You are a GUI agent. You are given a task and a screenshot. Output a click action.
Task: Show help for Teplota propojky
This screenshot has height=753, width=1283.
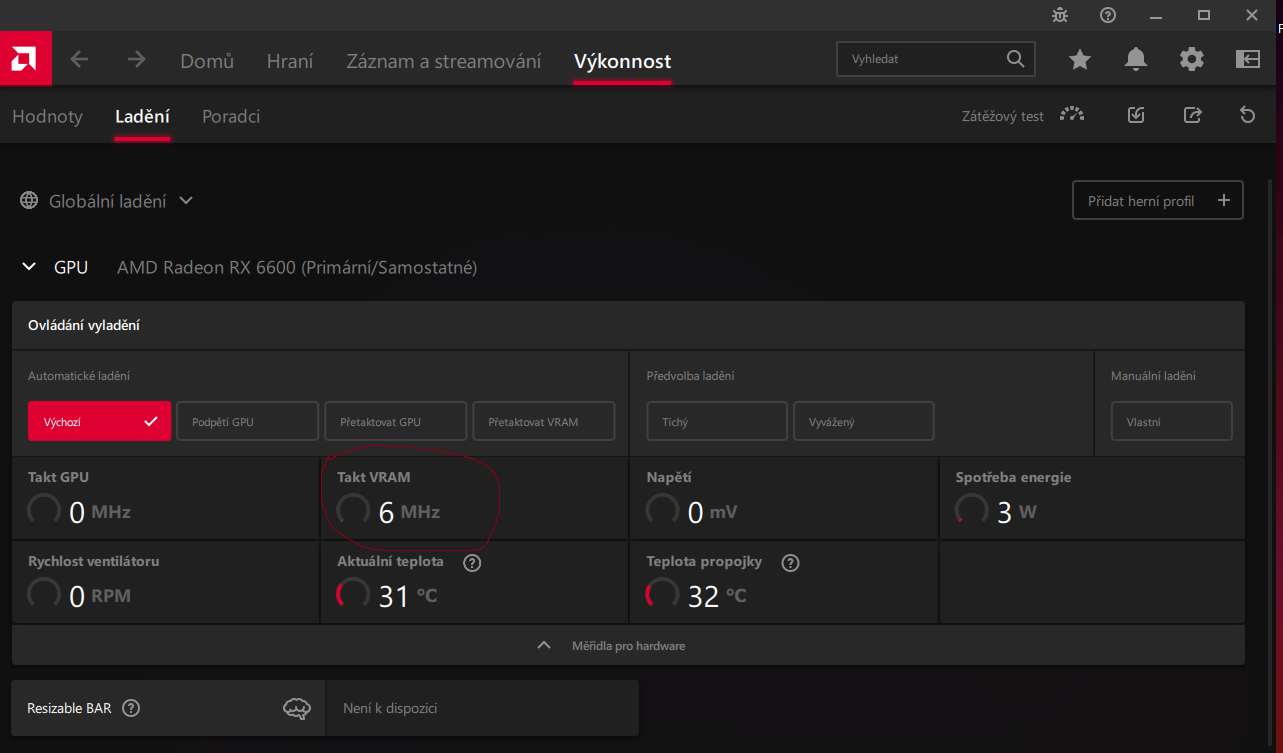click(x=790, y=563)
